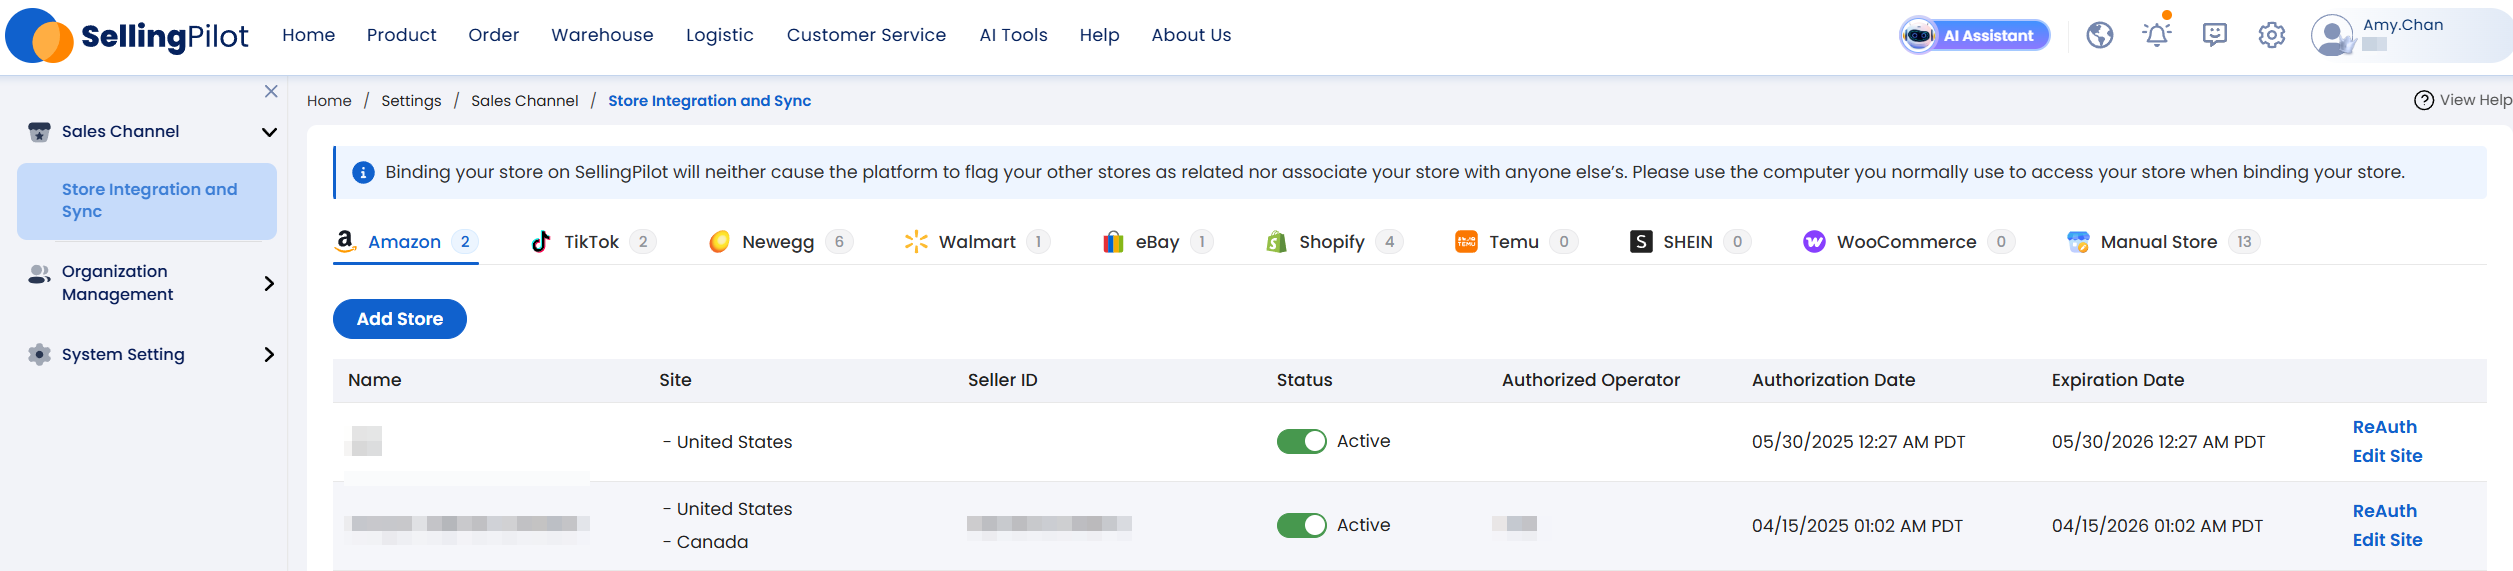
Task: Click the View Help link text
Action: click(x=2475, y=100)
